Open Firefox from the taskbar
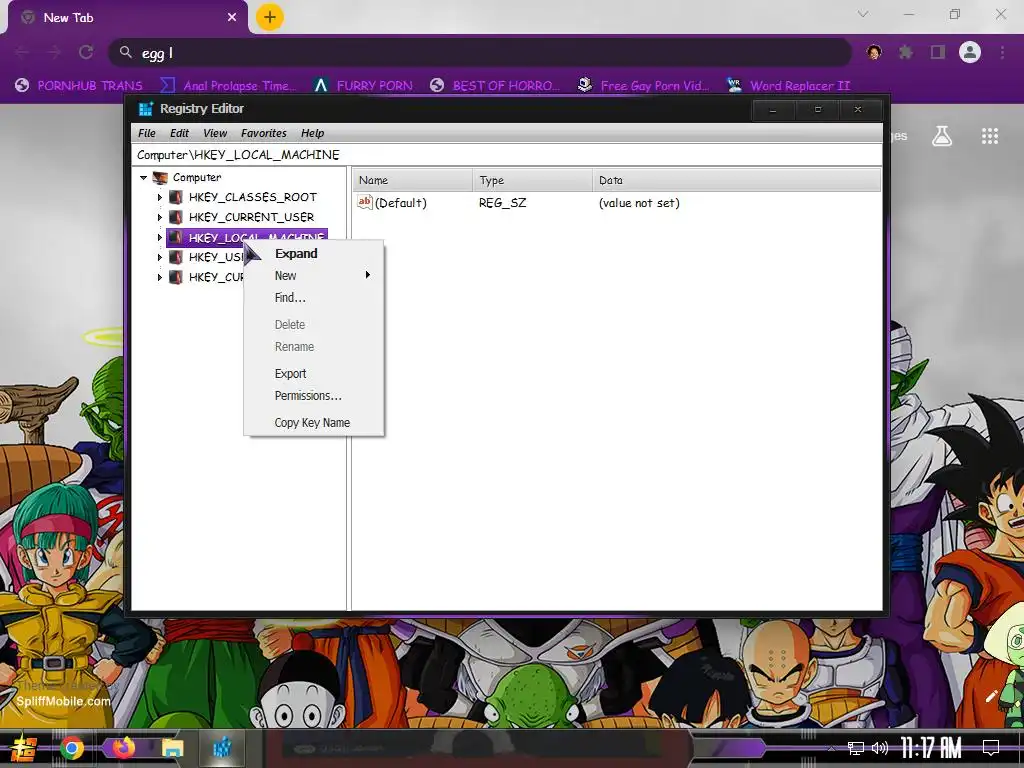This screenshot has width=1024, height=768. [x=122, y=746]
